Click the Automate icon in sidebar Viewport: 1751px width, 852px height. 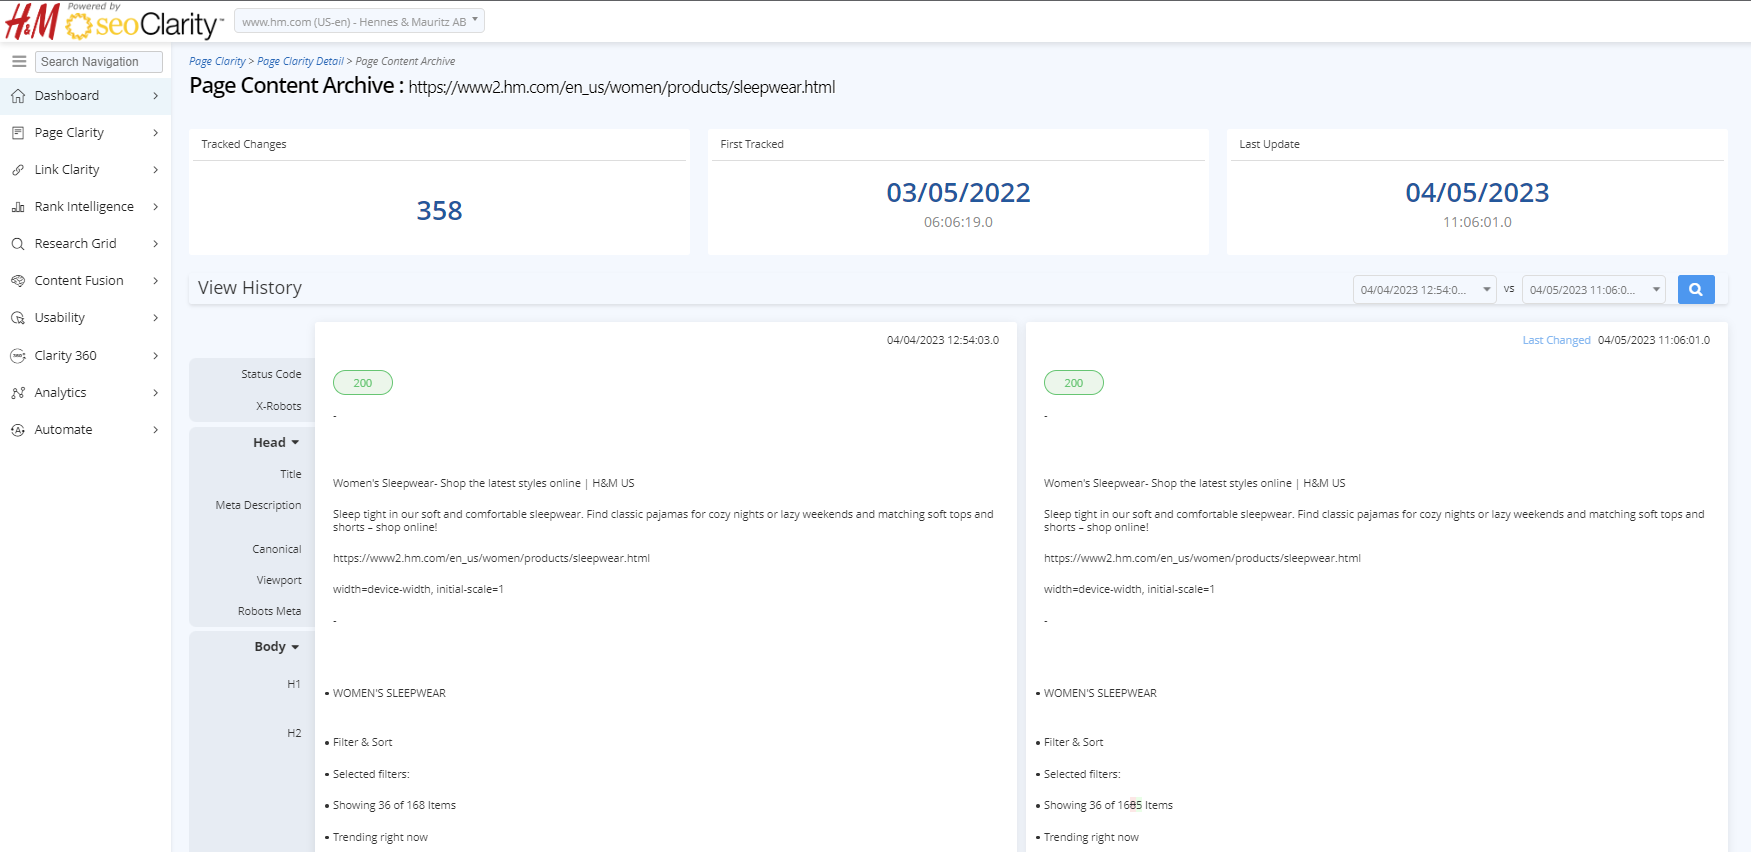(x=18, y=430)
